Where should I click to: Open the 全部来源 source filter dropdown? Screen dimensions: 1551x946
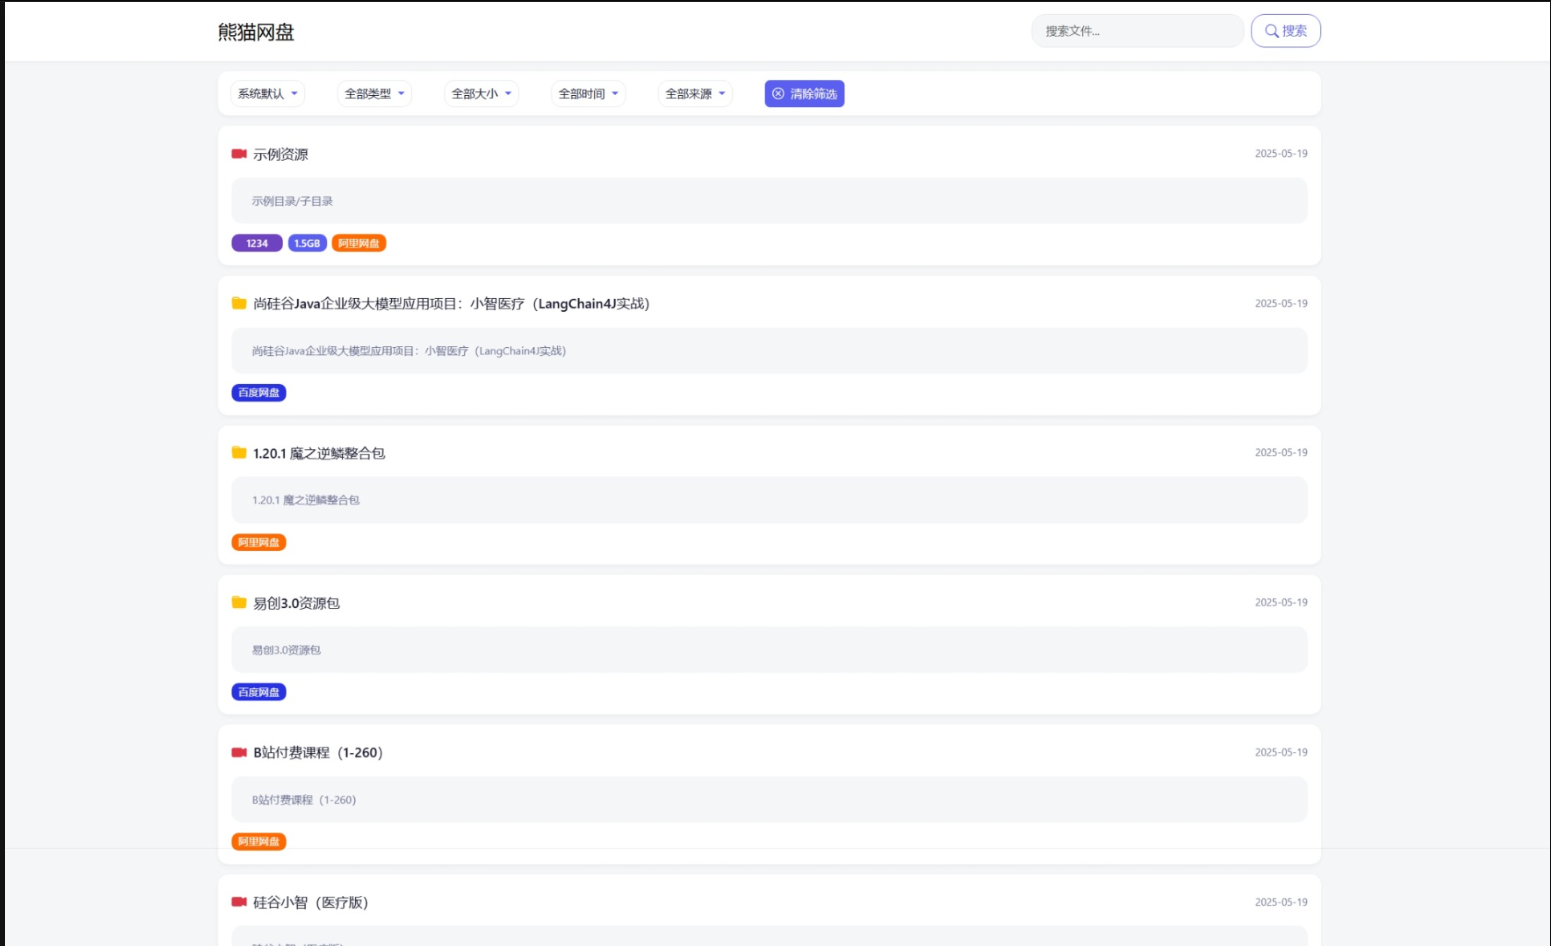click(x=696, y=94)
